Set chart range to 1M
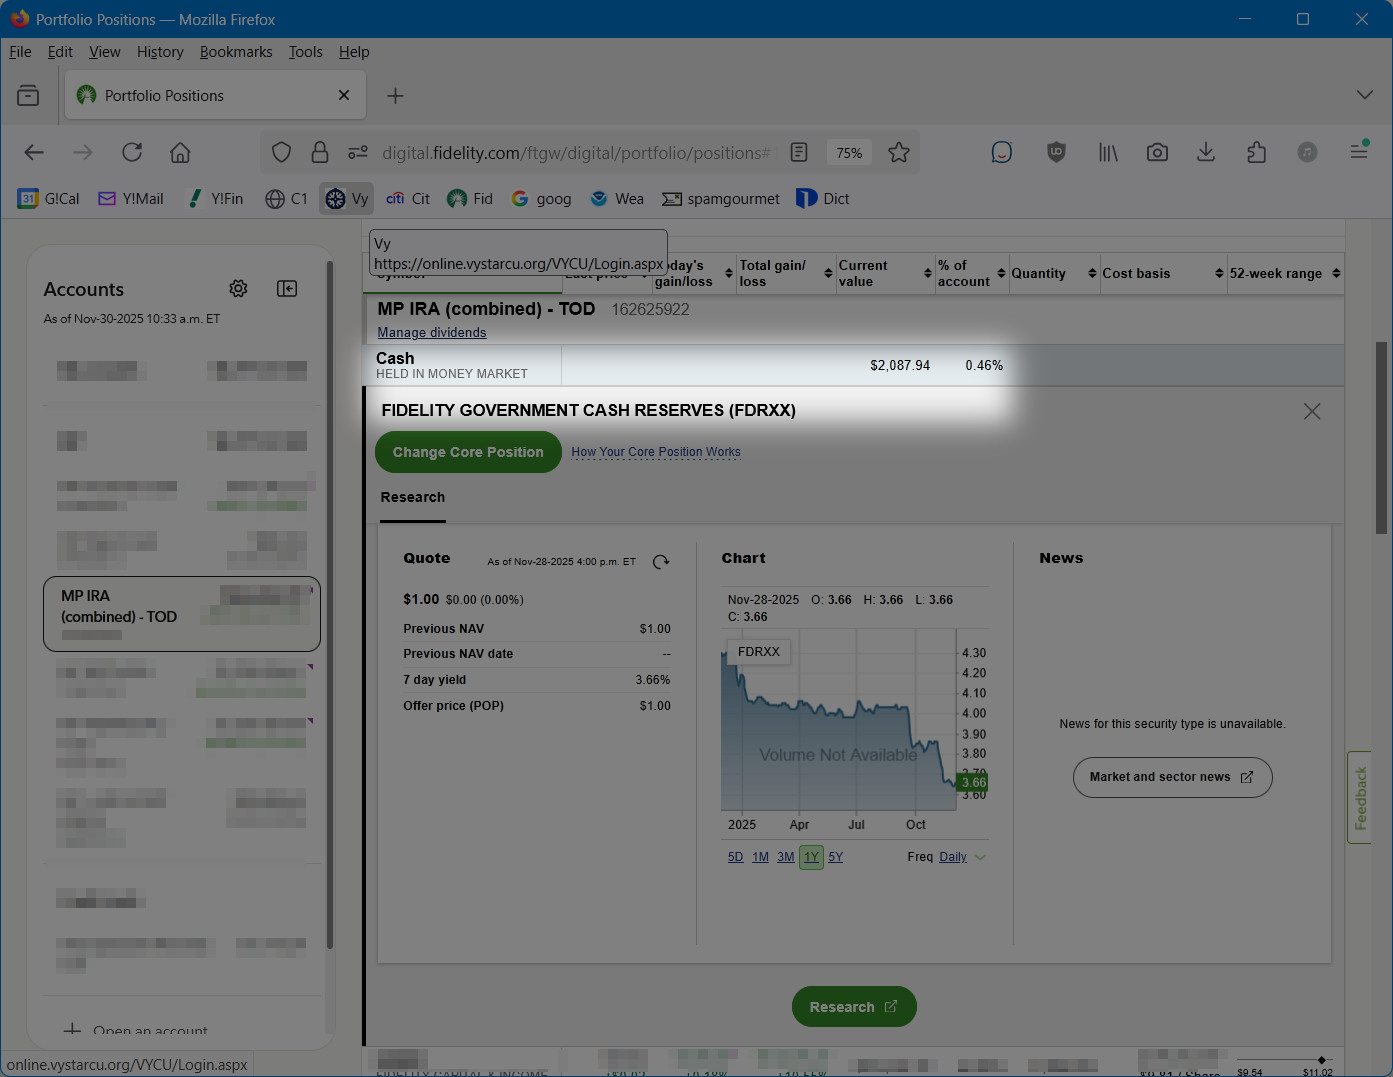 point(761,857)
